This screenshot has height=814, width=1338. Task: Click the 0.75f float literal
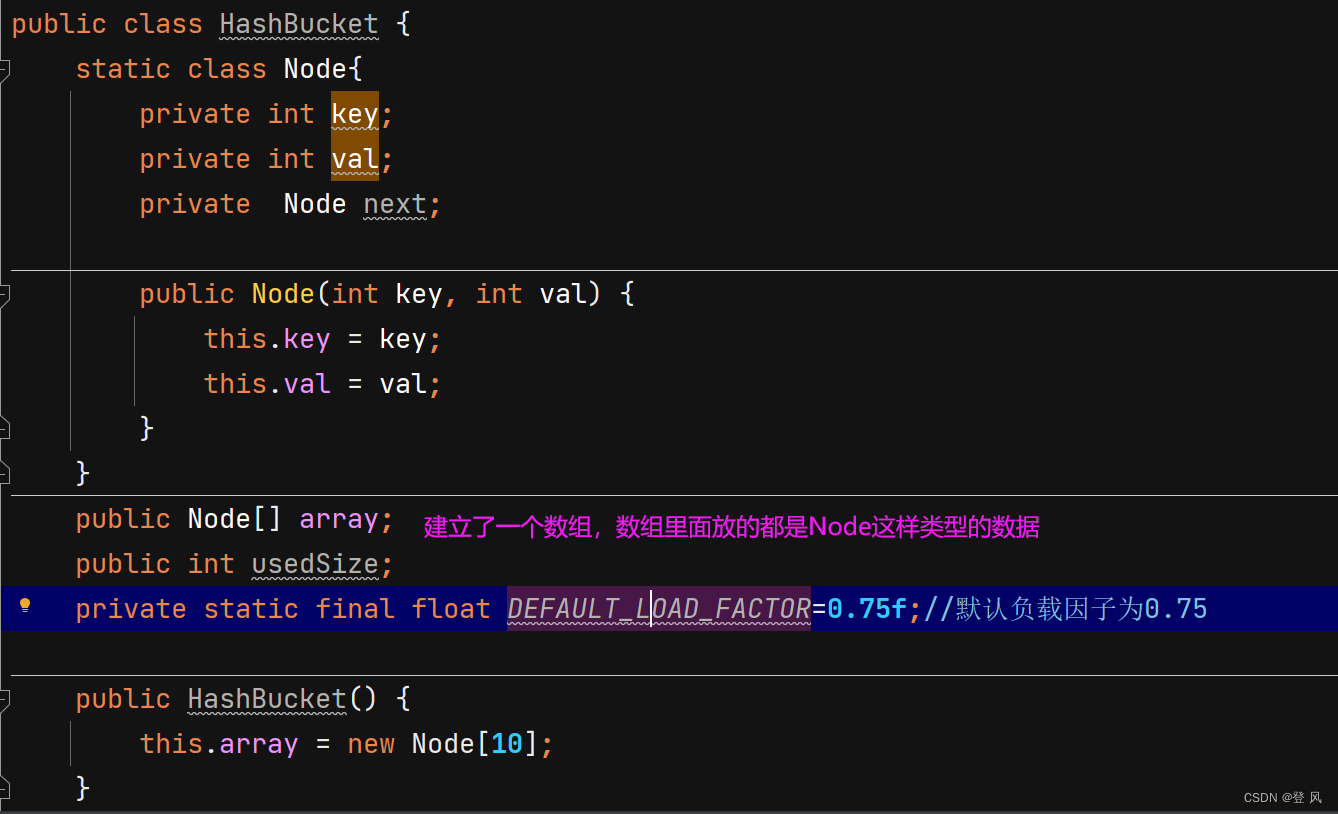[x=867, y=608]
